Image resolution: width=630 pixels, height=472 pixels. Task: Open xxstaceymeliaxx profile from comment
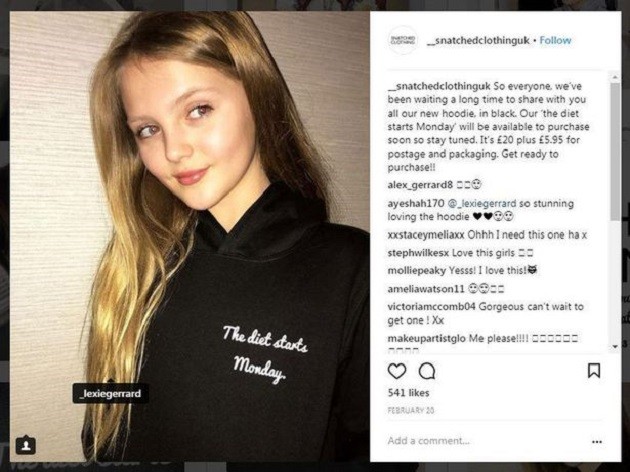426,235
